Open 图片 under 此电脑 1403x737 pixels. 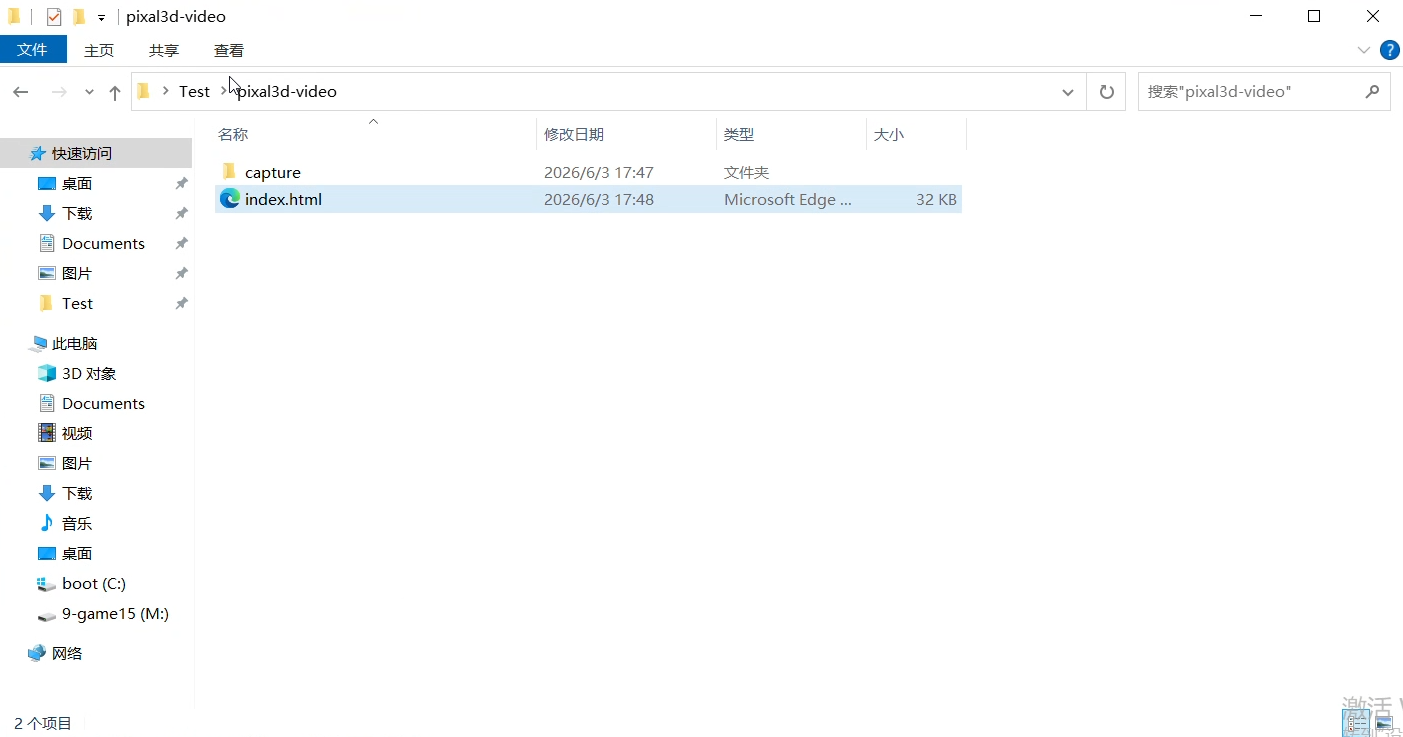tap(77, 463)
